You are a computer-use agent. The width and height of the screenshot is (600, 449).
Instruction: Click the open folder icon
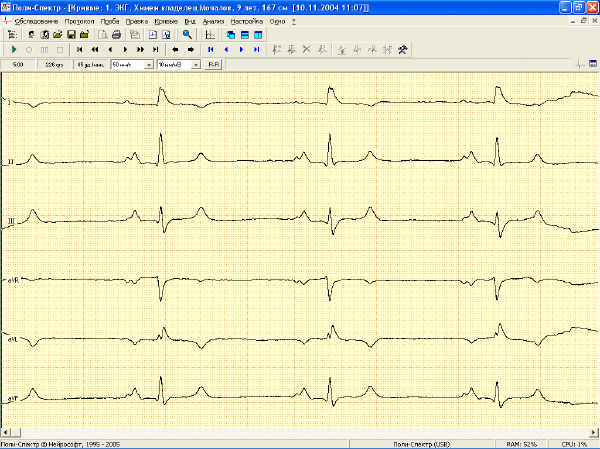[x=57, y=35]
